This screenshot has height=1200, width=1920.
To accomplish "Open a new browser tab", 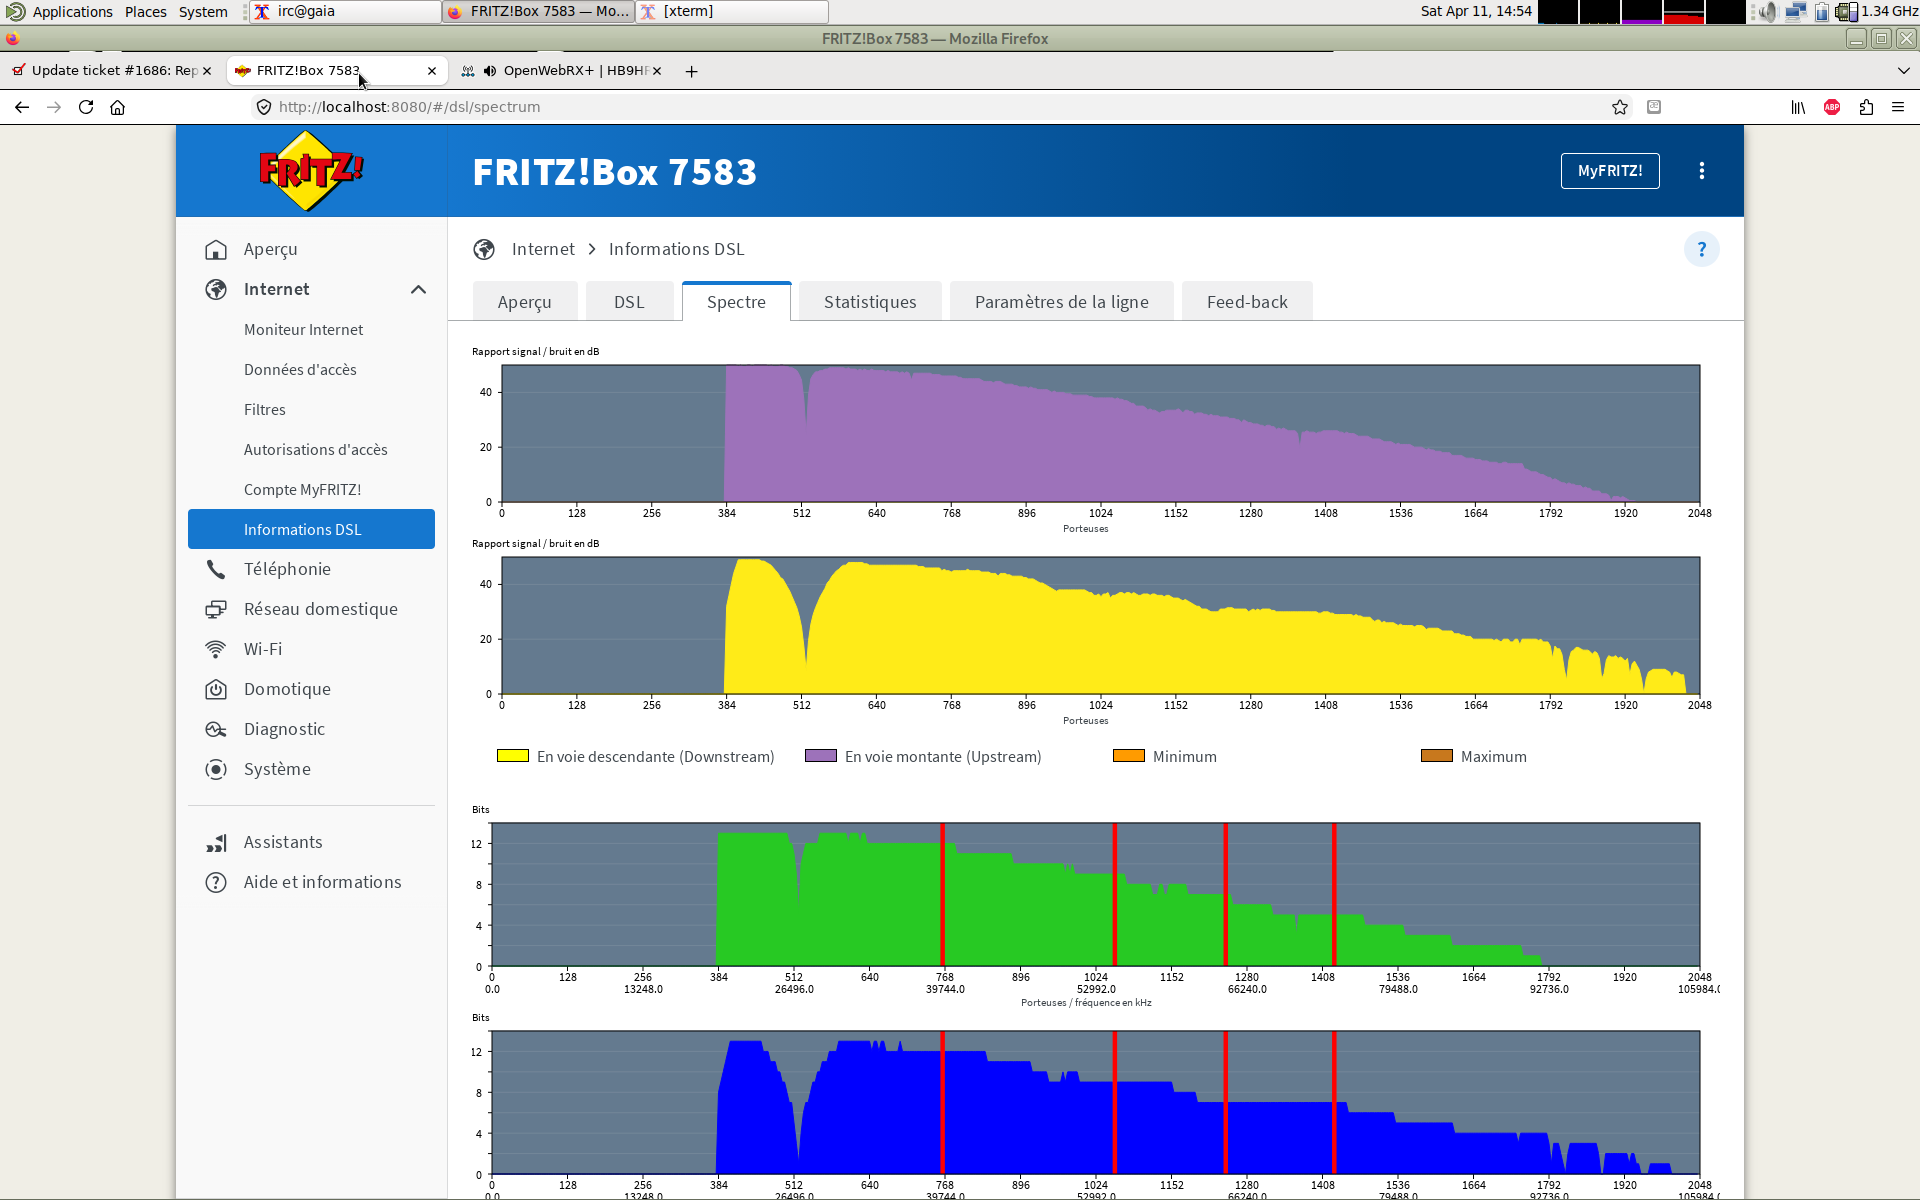I will (x=691, y=71).
